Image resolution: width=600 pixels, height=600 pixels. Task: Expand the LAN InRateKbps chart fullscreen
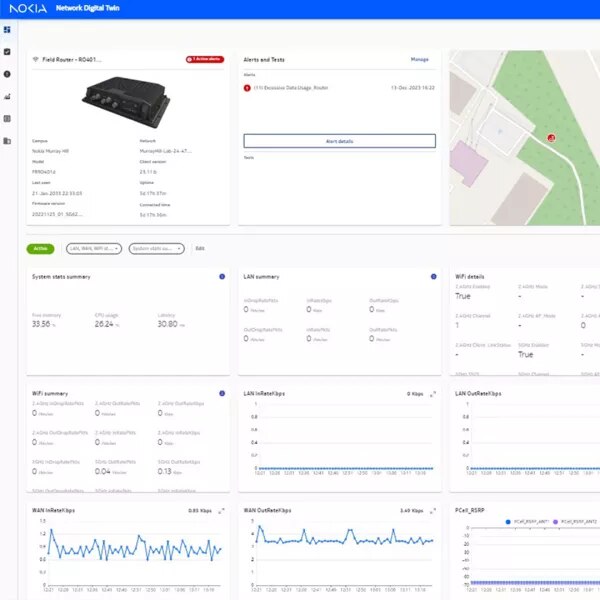(x=433, y=394)
